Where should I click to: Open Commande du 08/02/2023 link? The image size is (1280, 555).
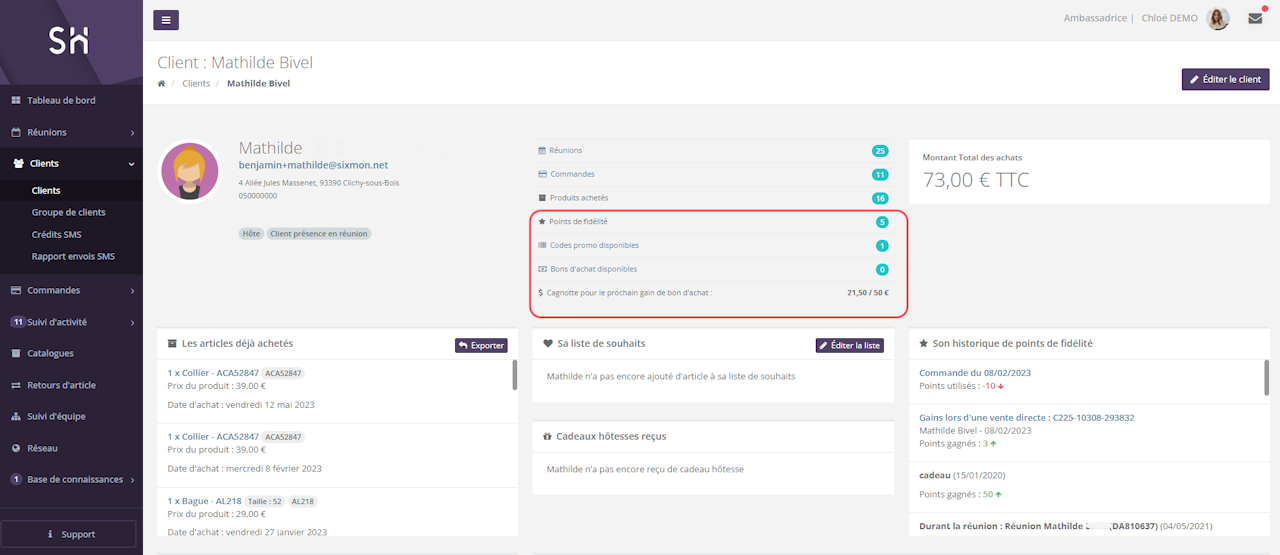[974, 373]
